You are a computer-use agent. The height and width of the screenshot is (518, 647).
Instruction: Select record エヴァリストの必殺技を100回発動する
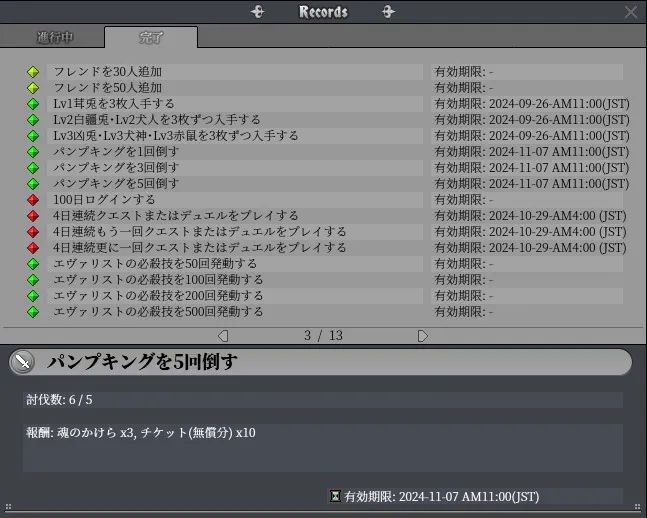coord(235,280)
